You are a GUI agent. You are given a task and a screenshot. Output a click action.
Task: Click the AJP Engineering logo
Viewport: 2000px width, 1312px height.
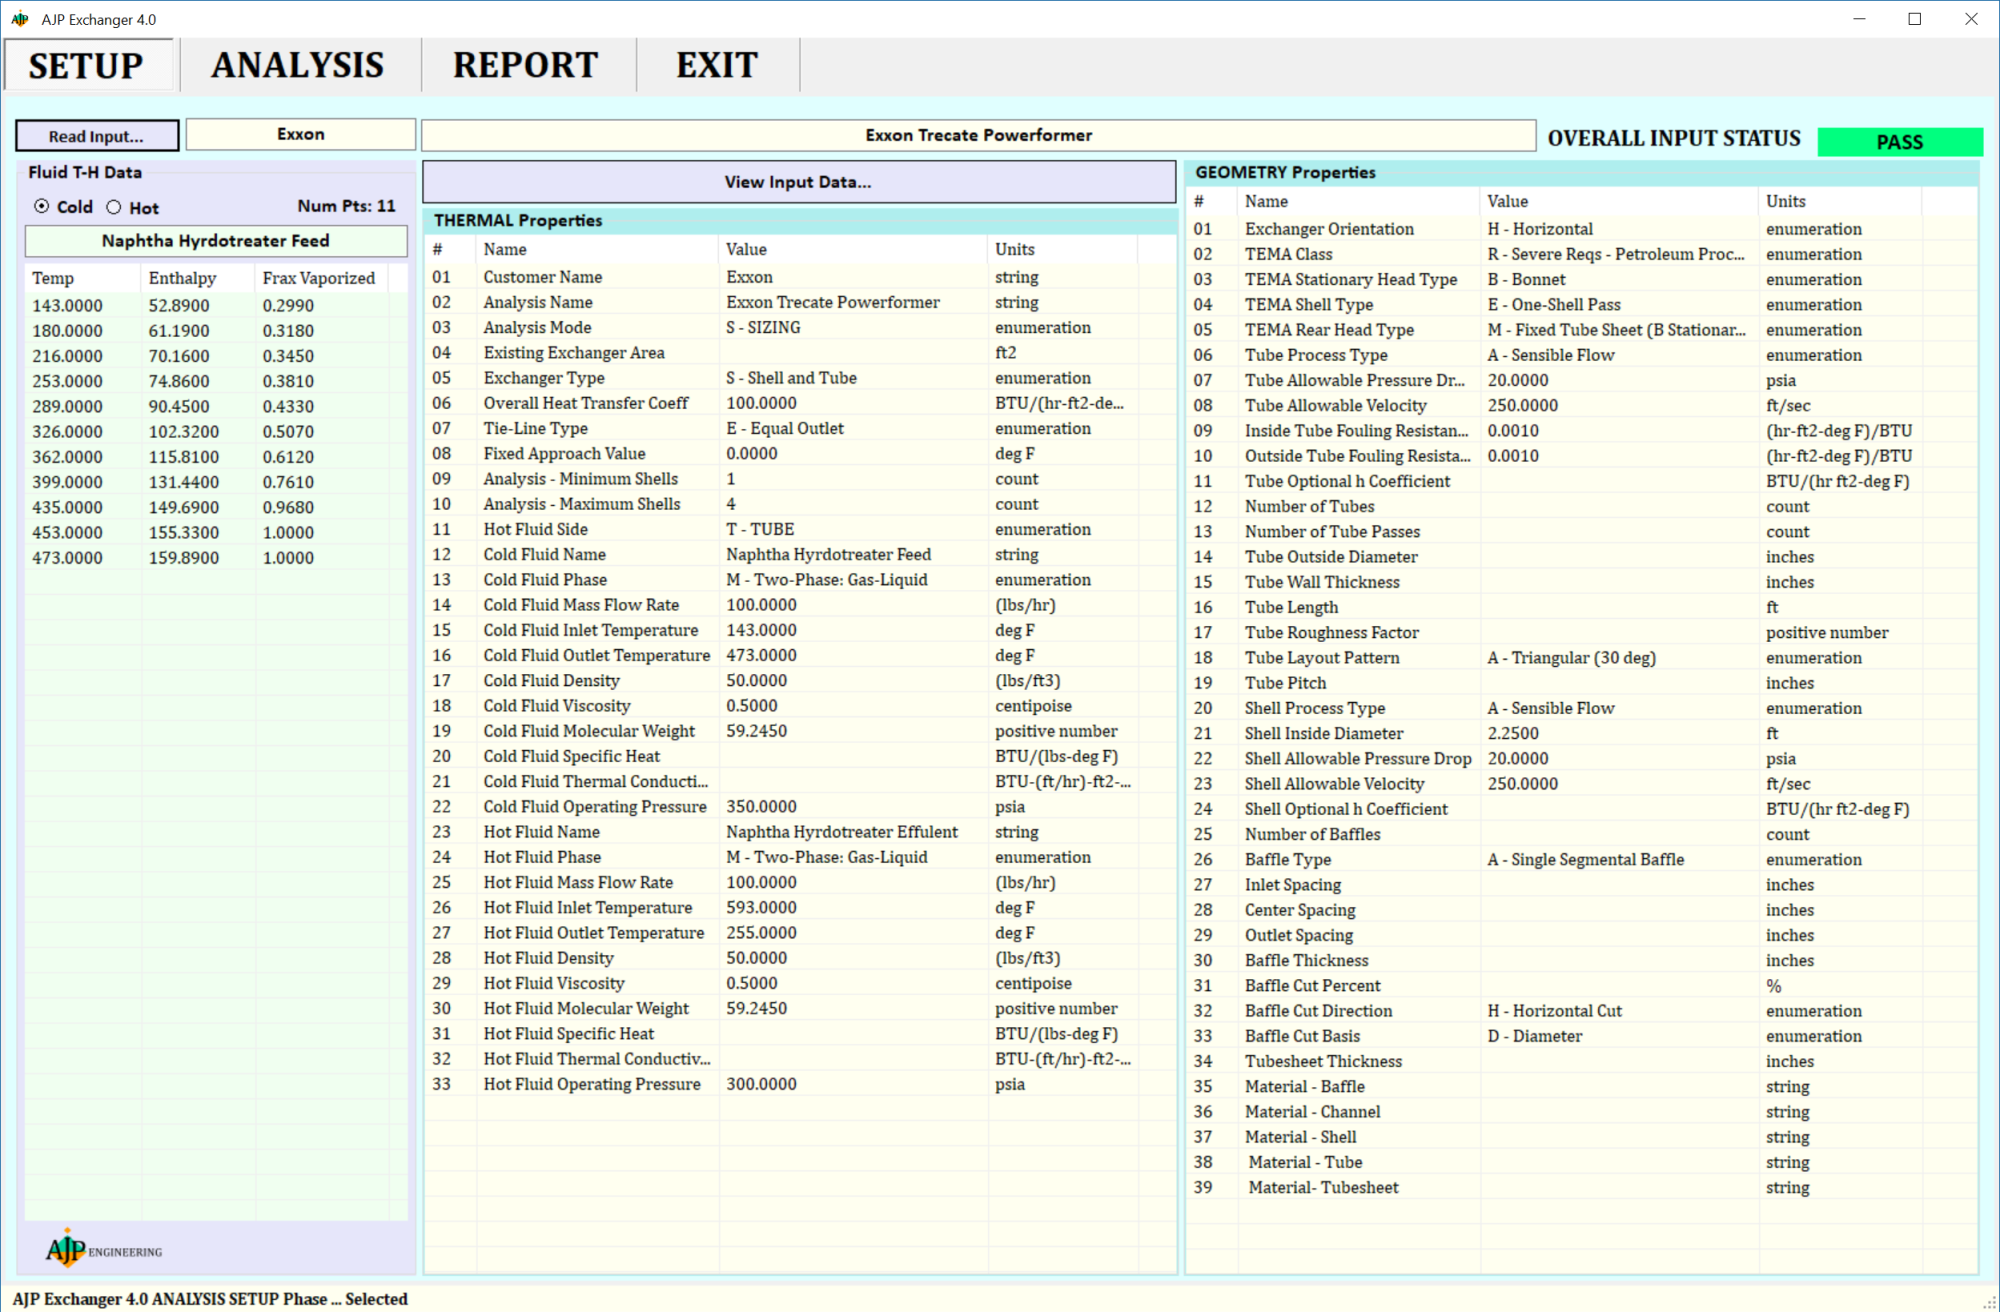104,1249
